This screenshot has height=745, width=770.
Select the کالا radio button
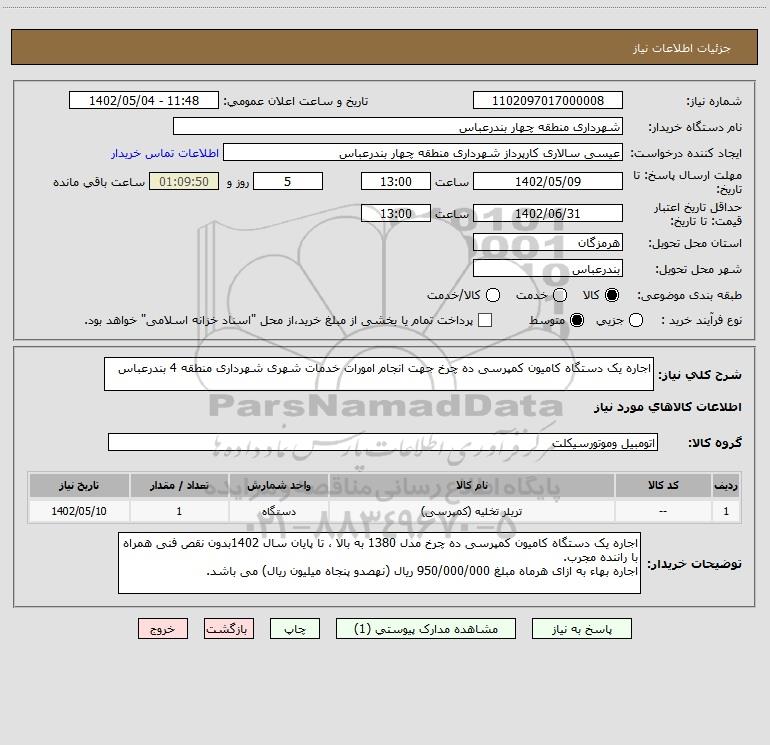pos(612,295)
